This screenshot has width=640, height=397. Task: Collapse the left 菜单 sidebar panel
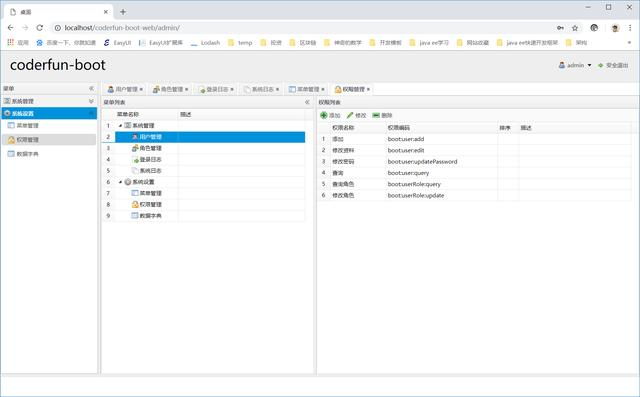tap(91, 89)
